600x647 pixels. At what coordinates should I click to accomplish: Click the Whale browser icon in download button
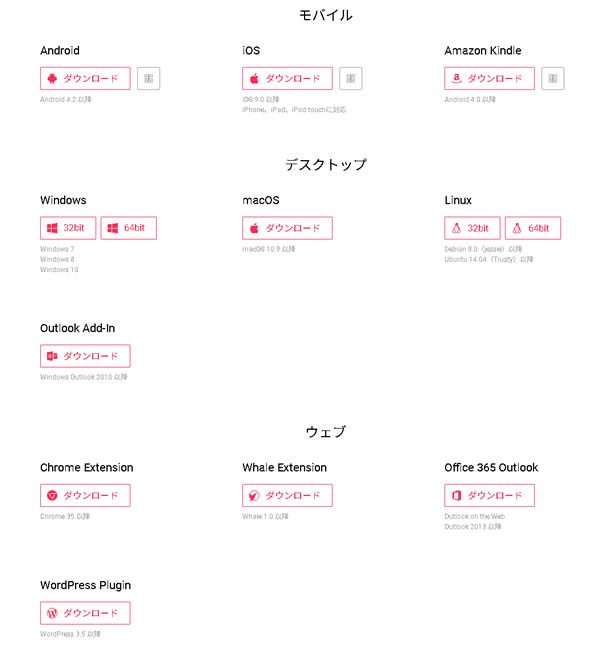[x=254, y=495]
